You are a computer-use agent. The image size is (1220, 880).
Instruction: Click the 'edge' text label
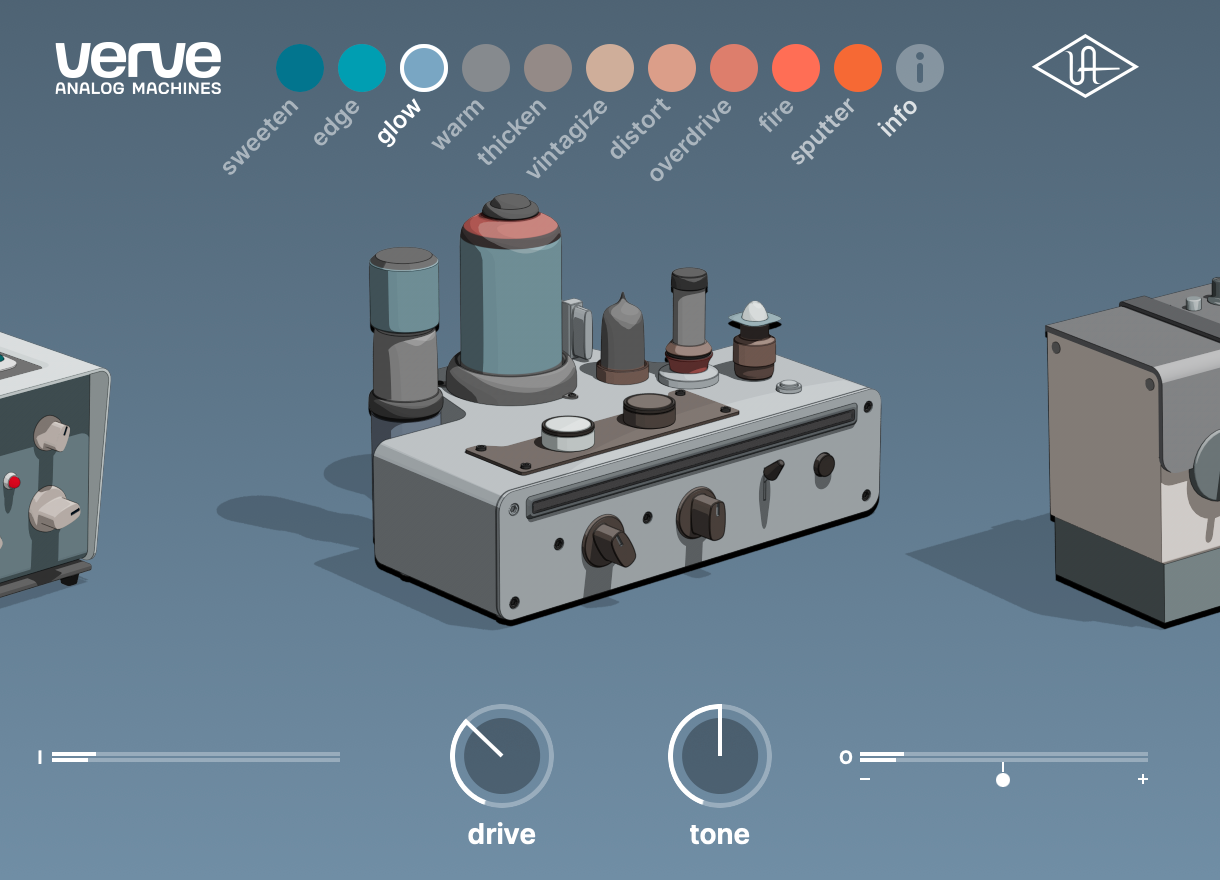coord(335,124)
